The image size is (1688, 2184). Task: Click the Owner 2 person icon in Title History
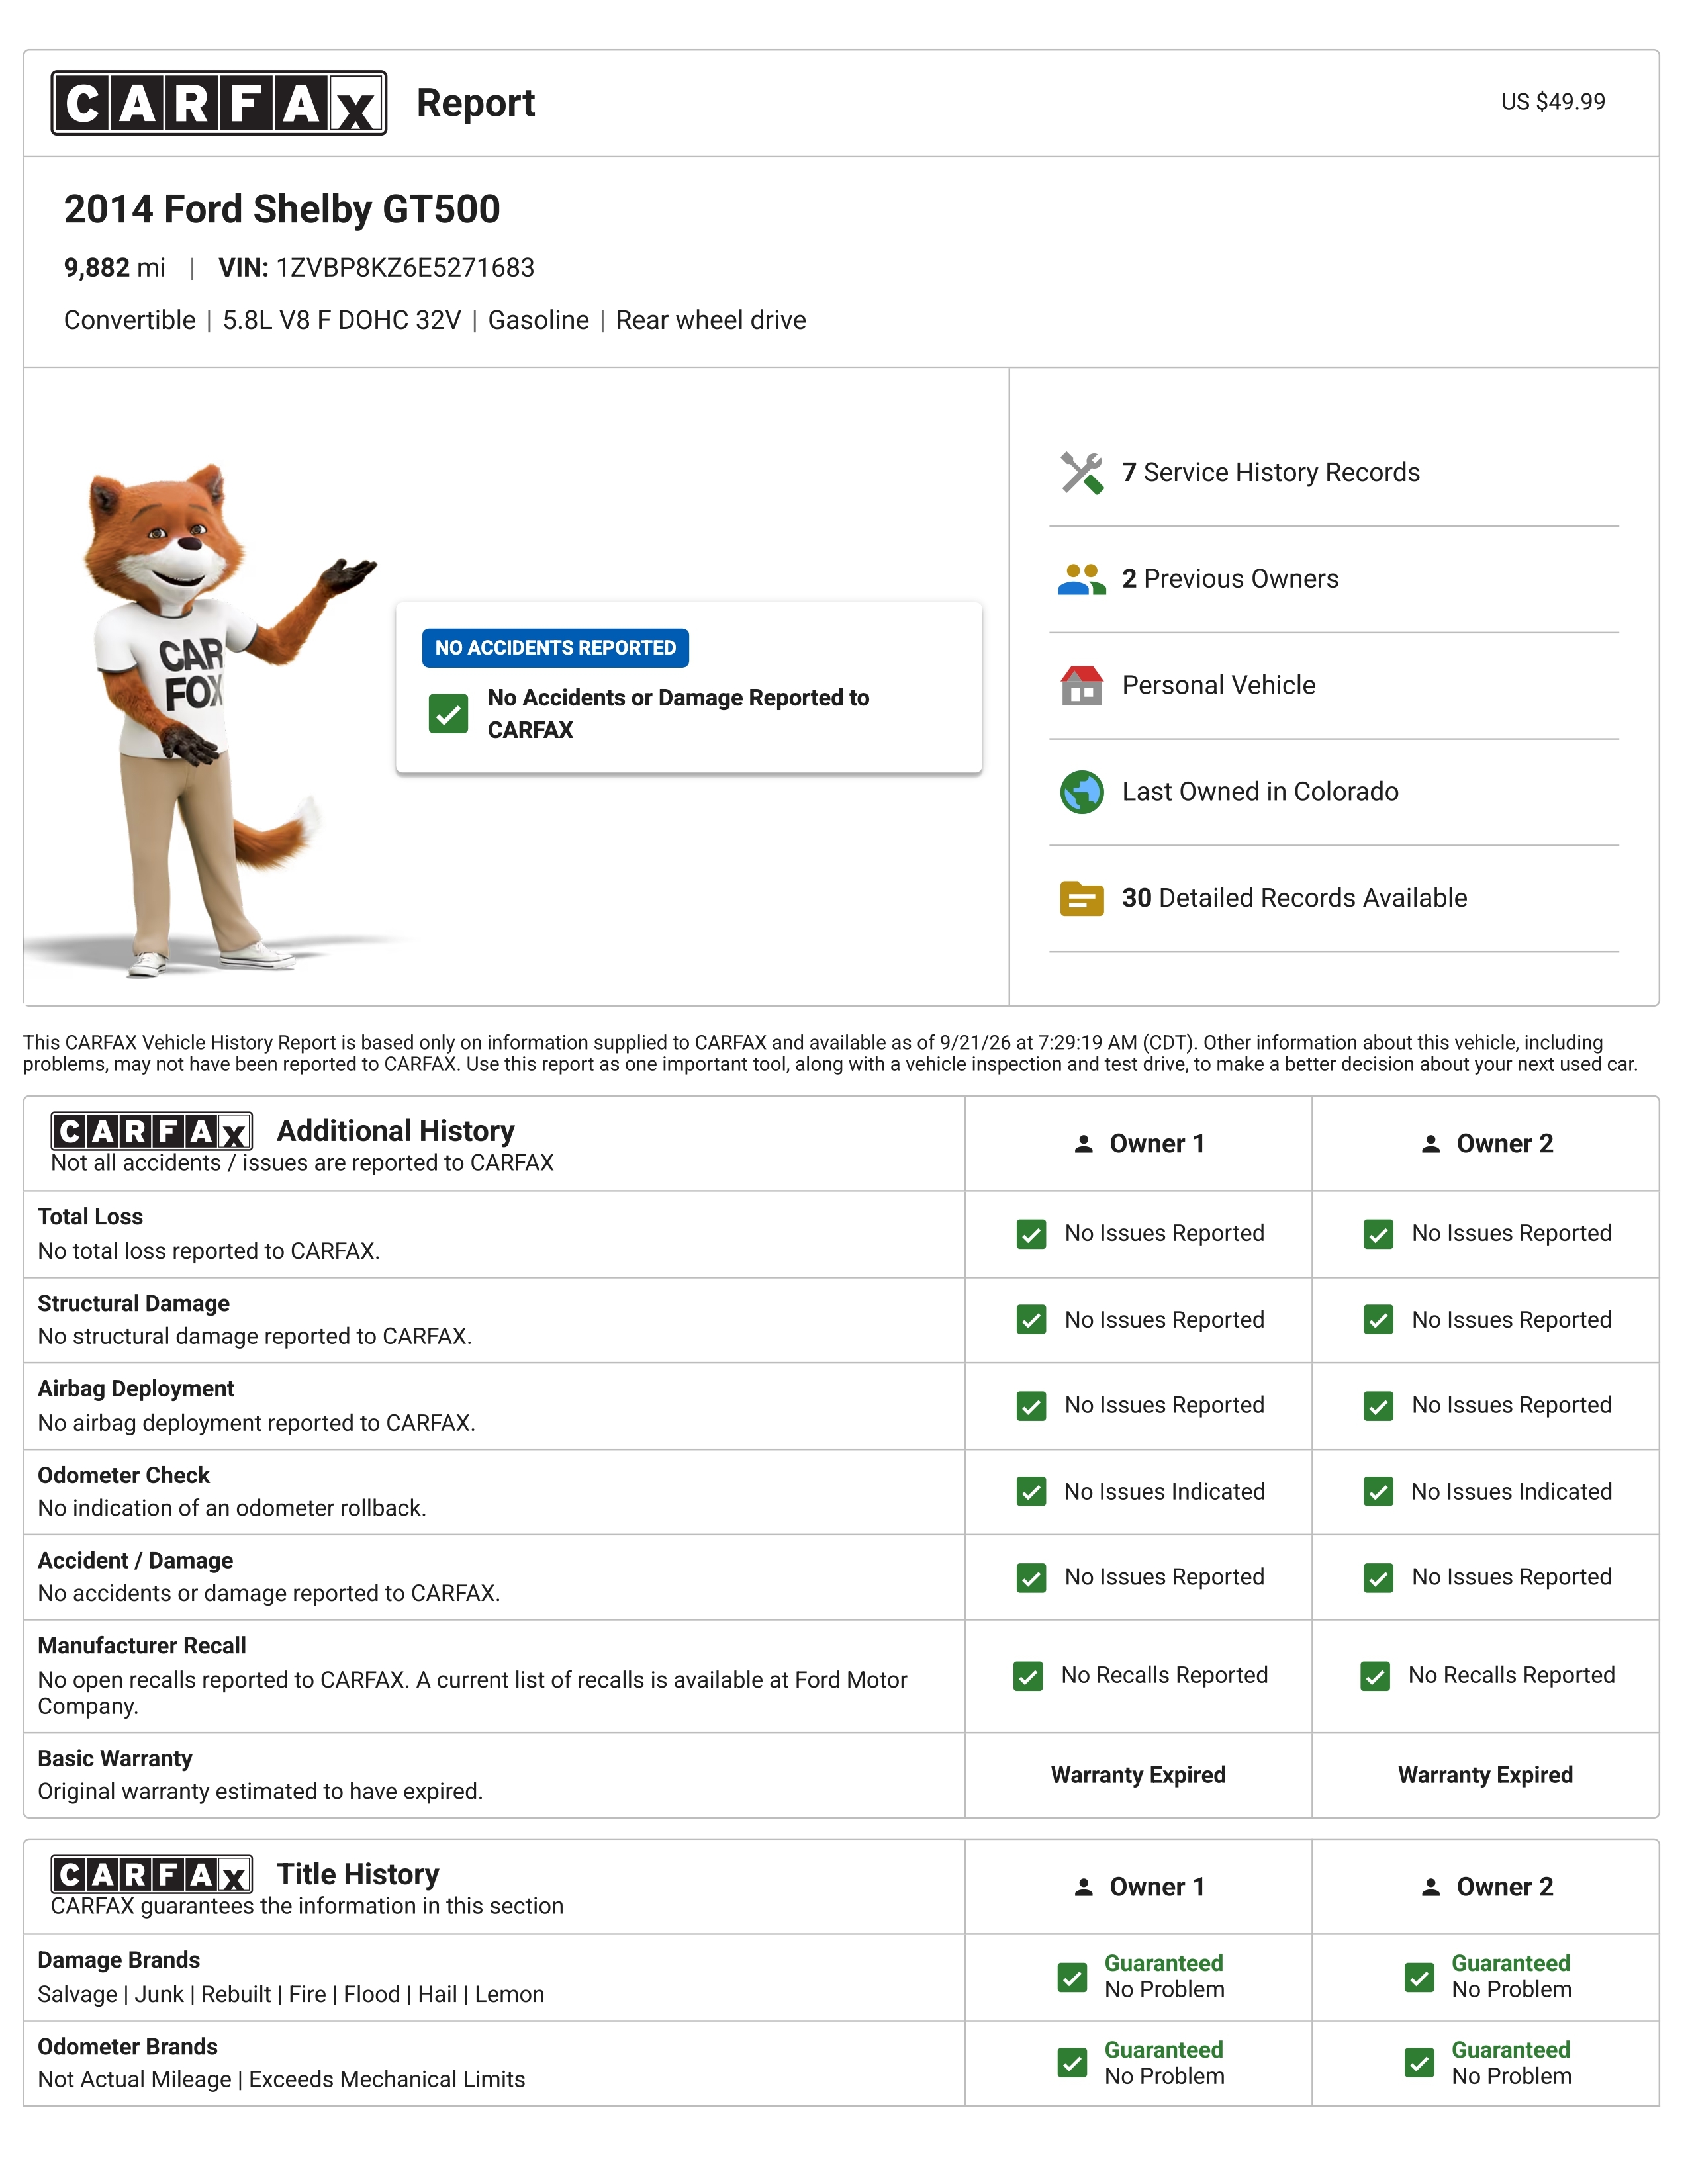coord(1430,1887)
